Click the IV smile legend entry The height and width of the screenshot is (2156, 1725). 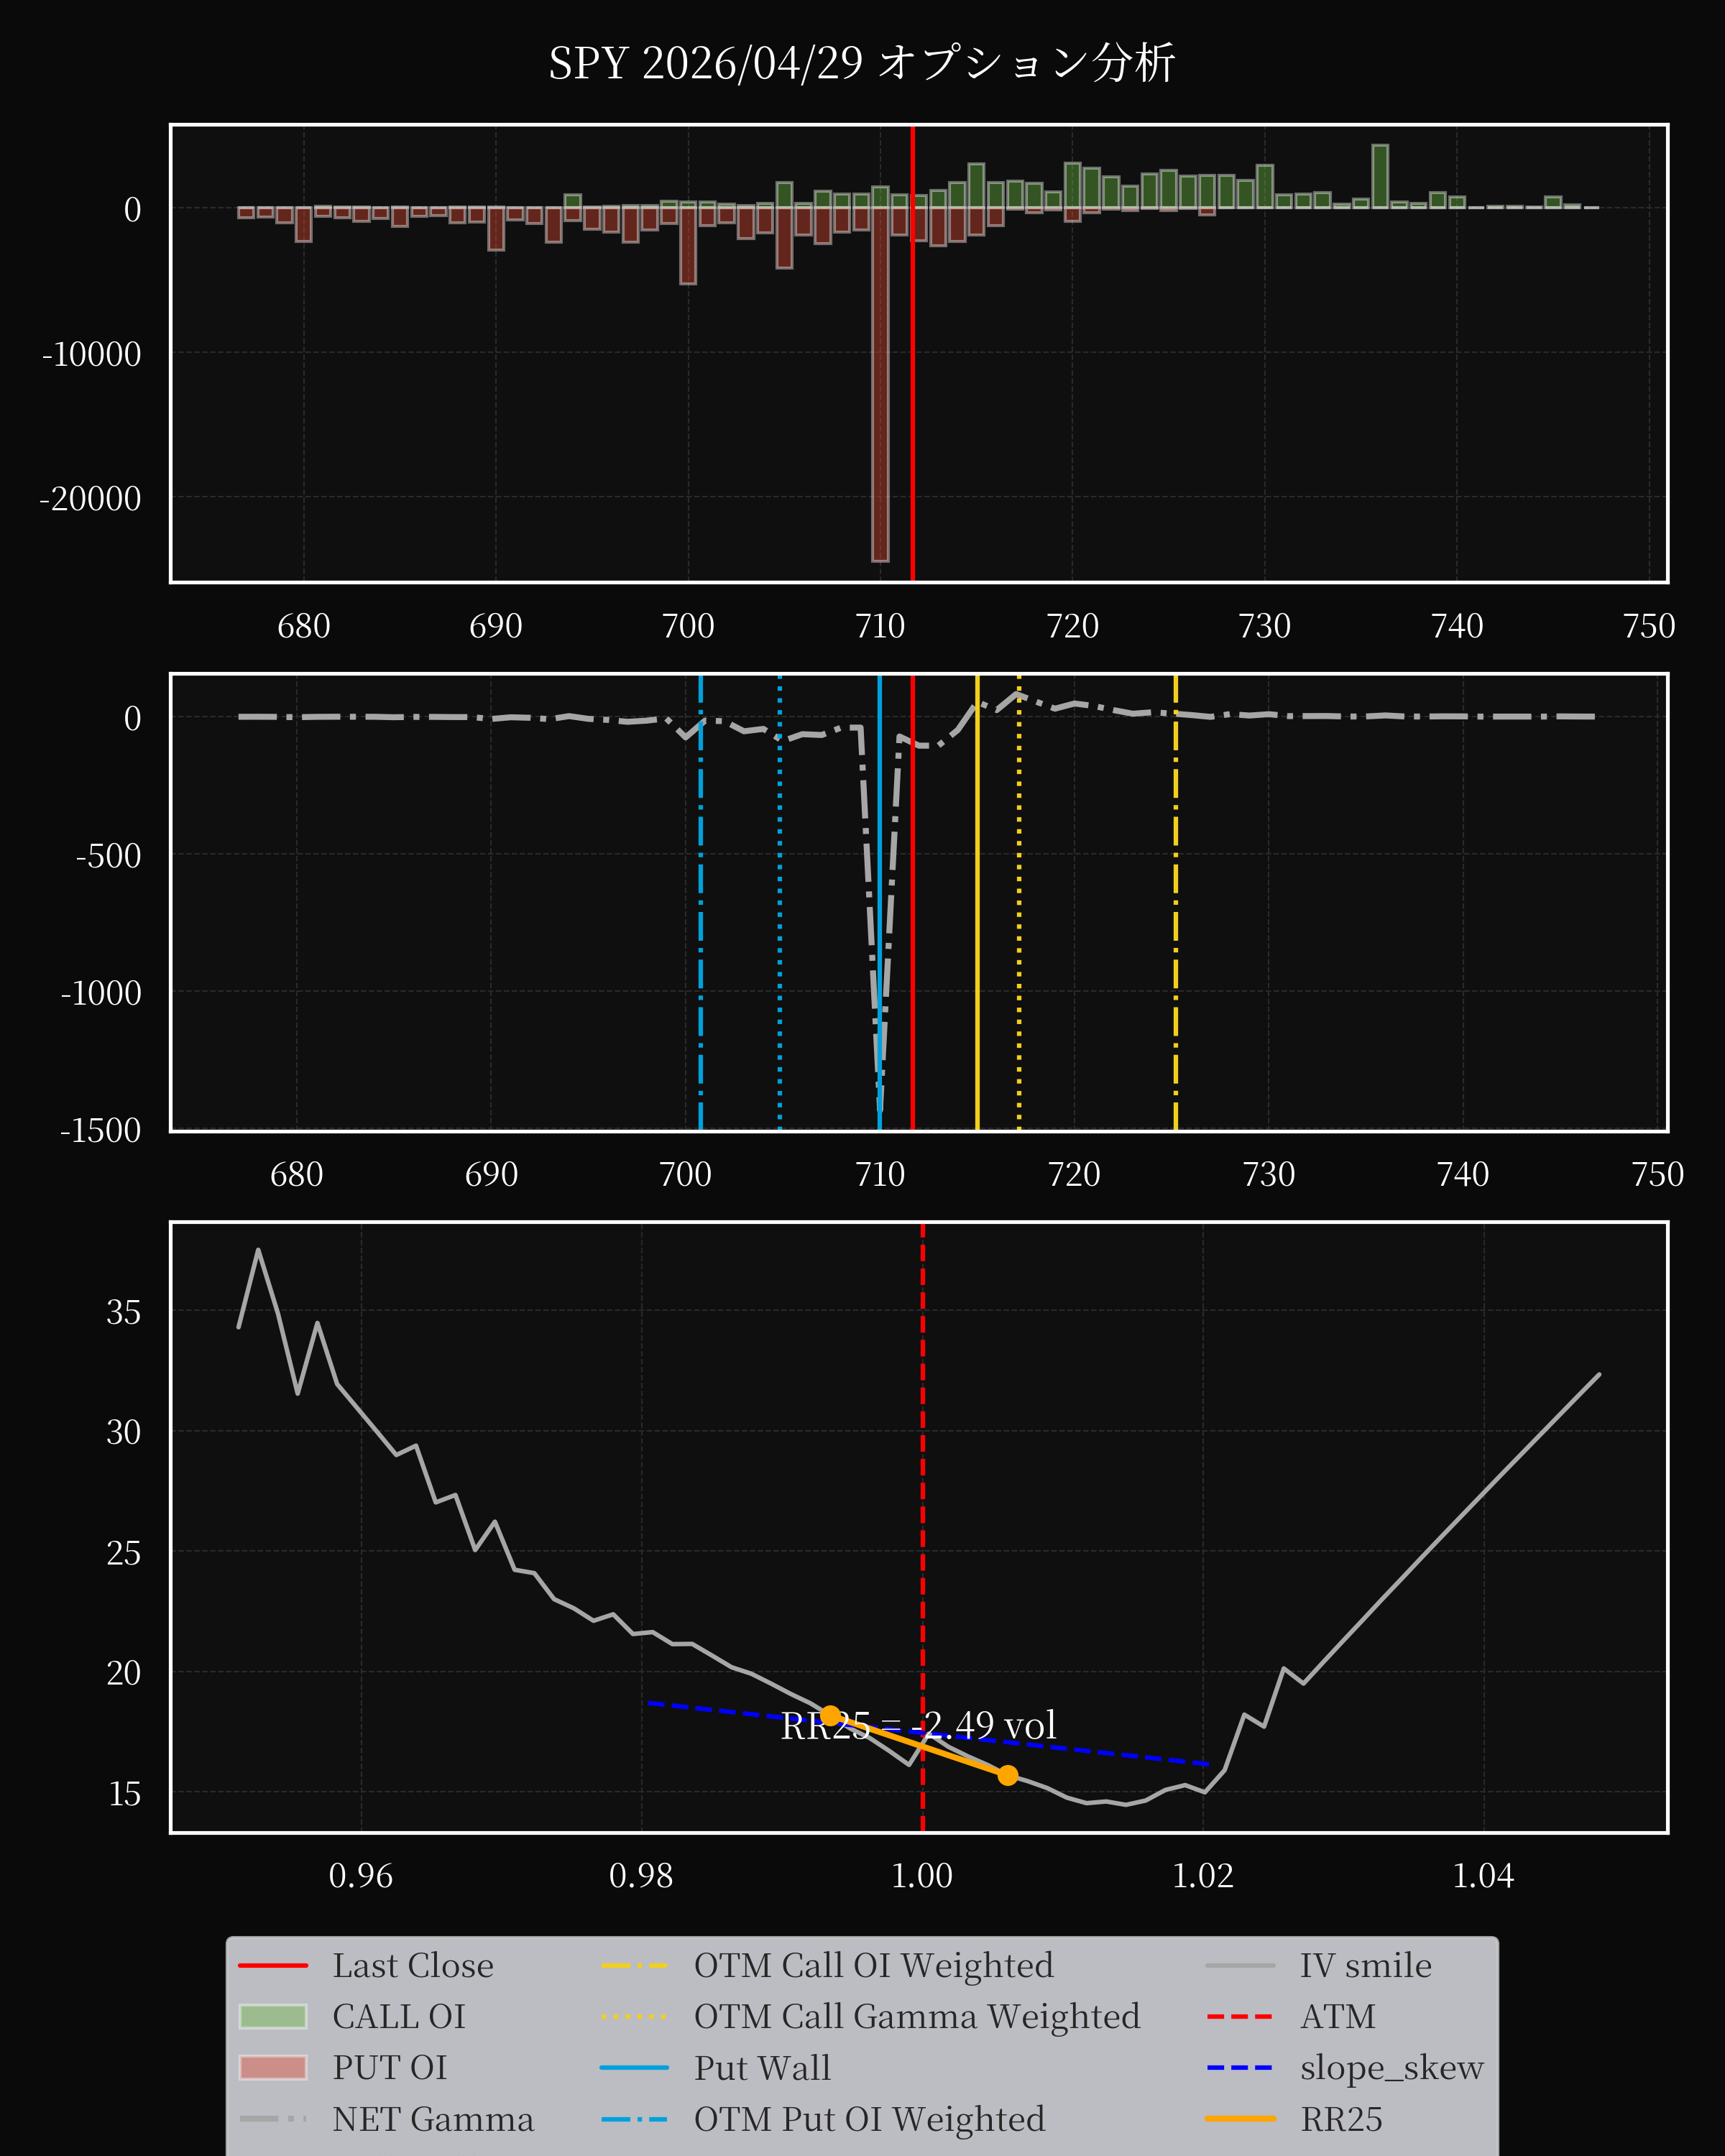pyautogui.click(x=1319, y=1965)
